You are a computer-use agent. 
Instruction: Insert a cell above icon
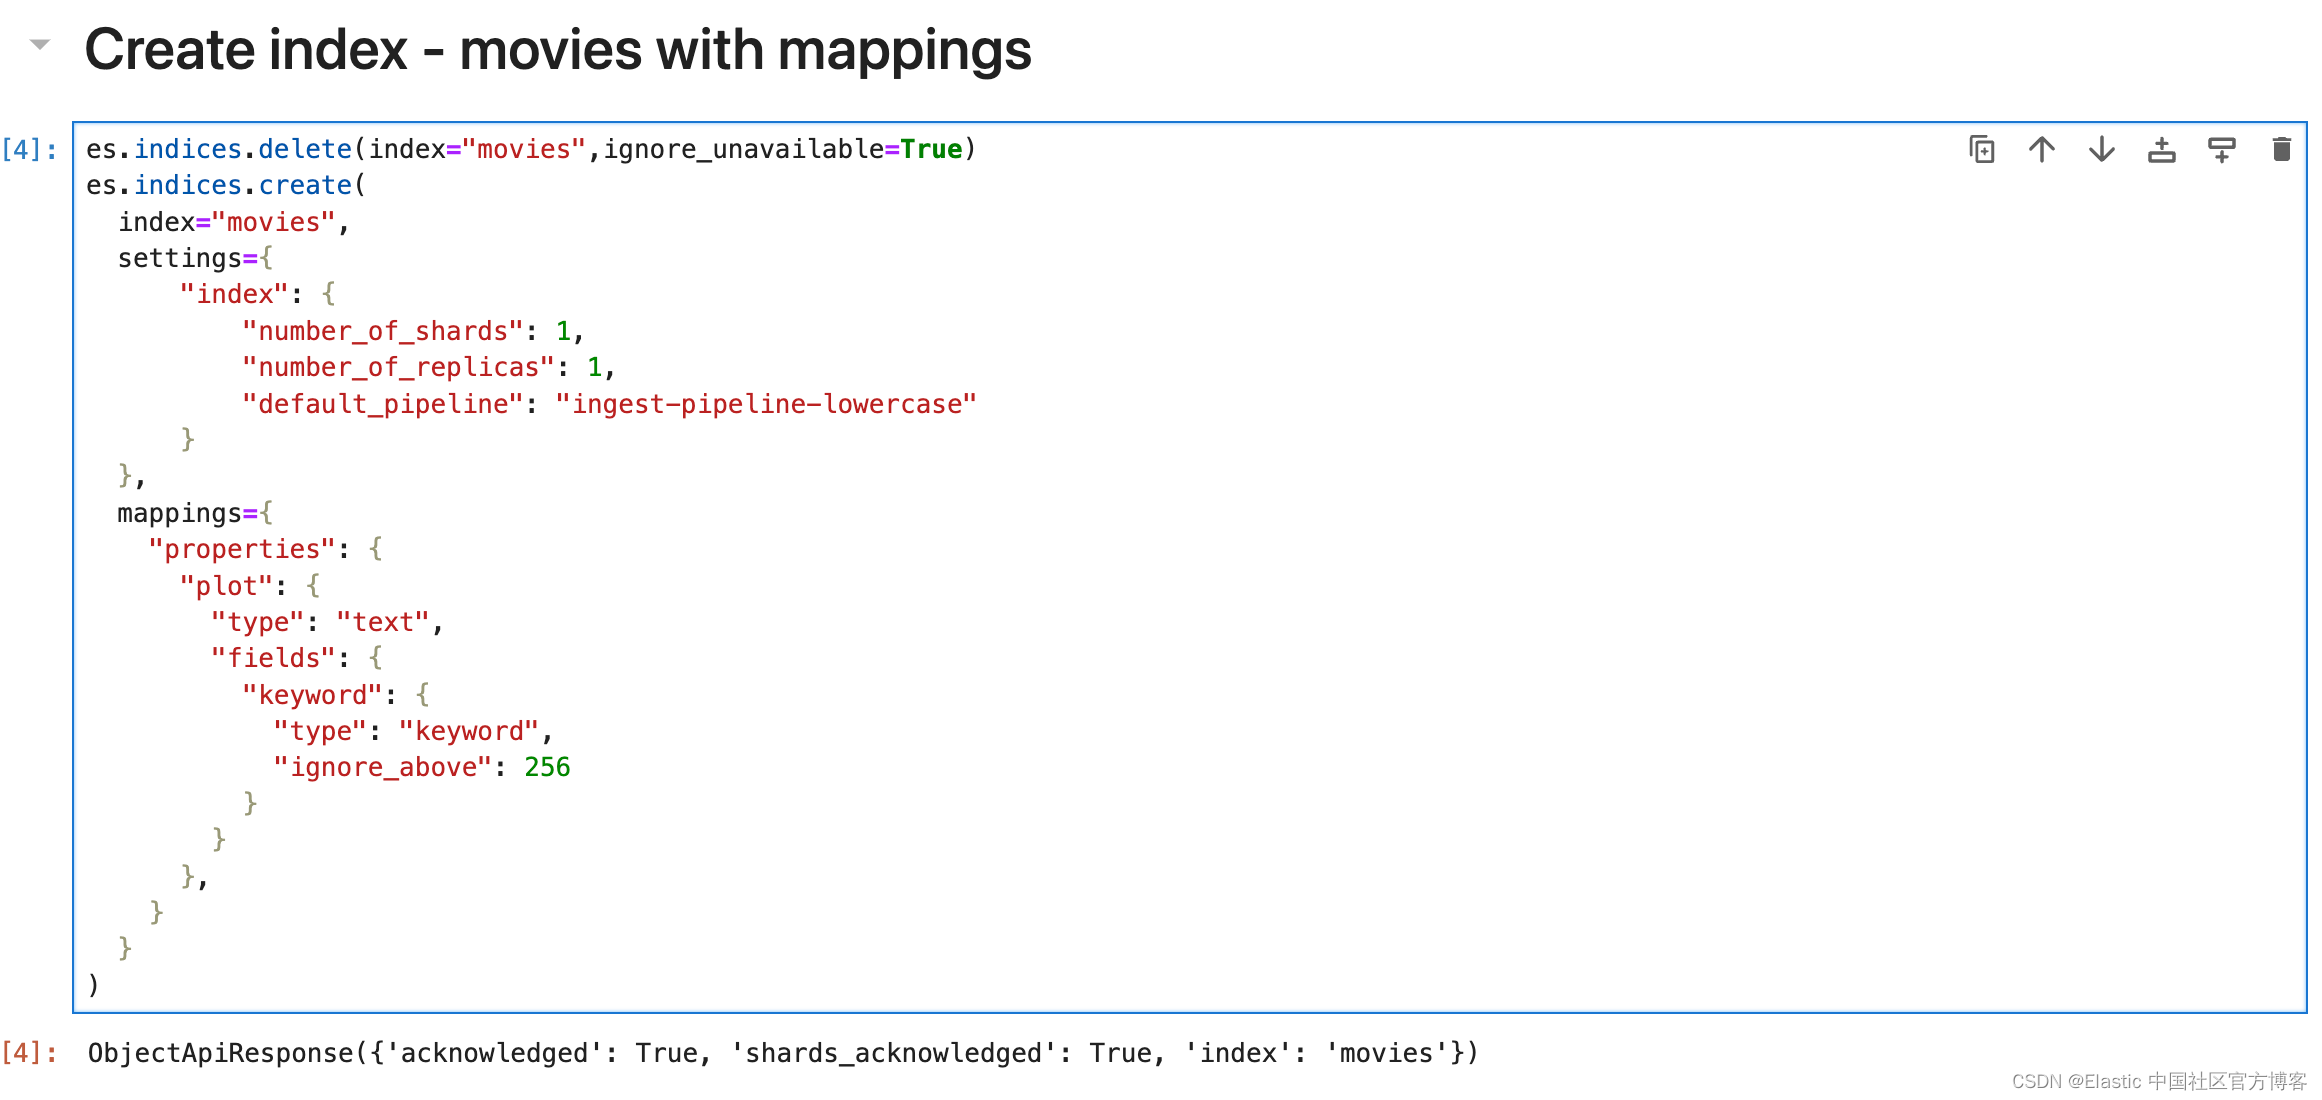click(x=2161, y=150)
